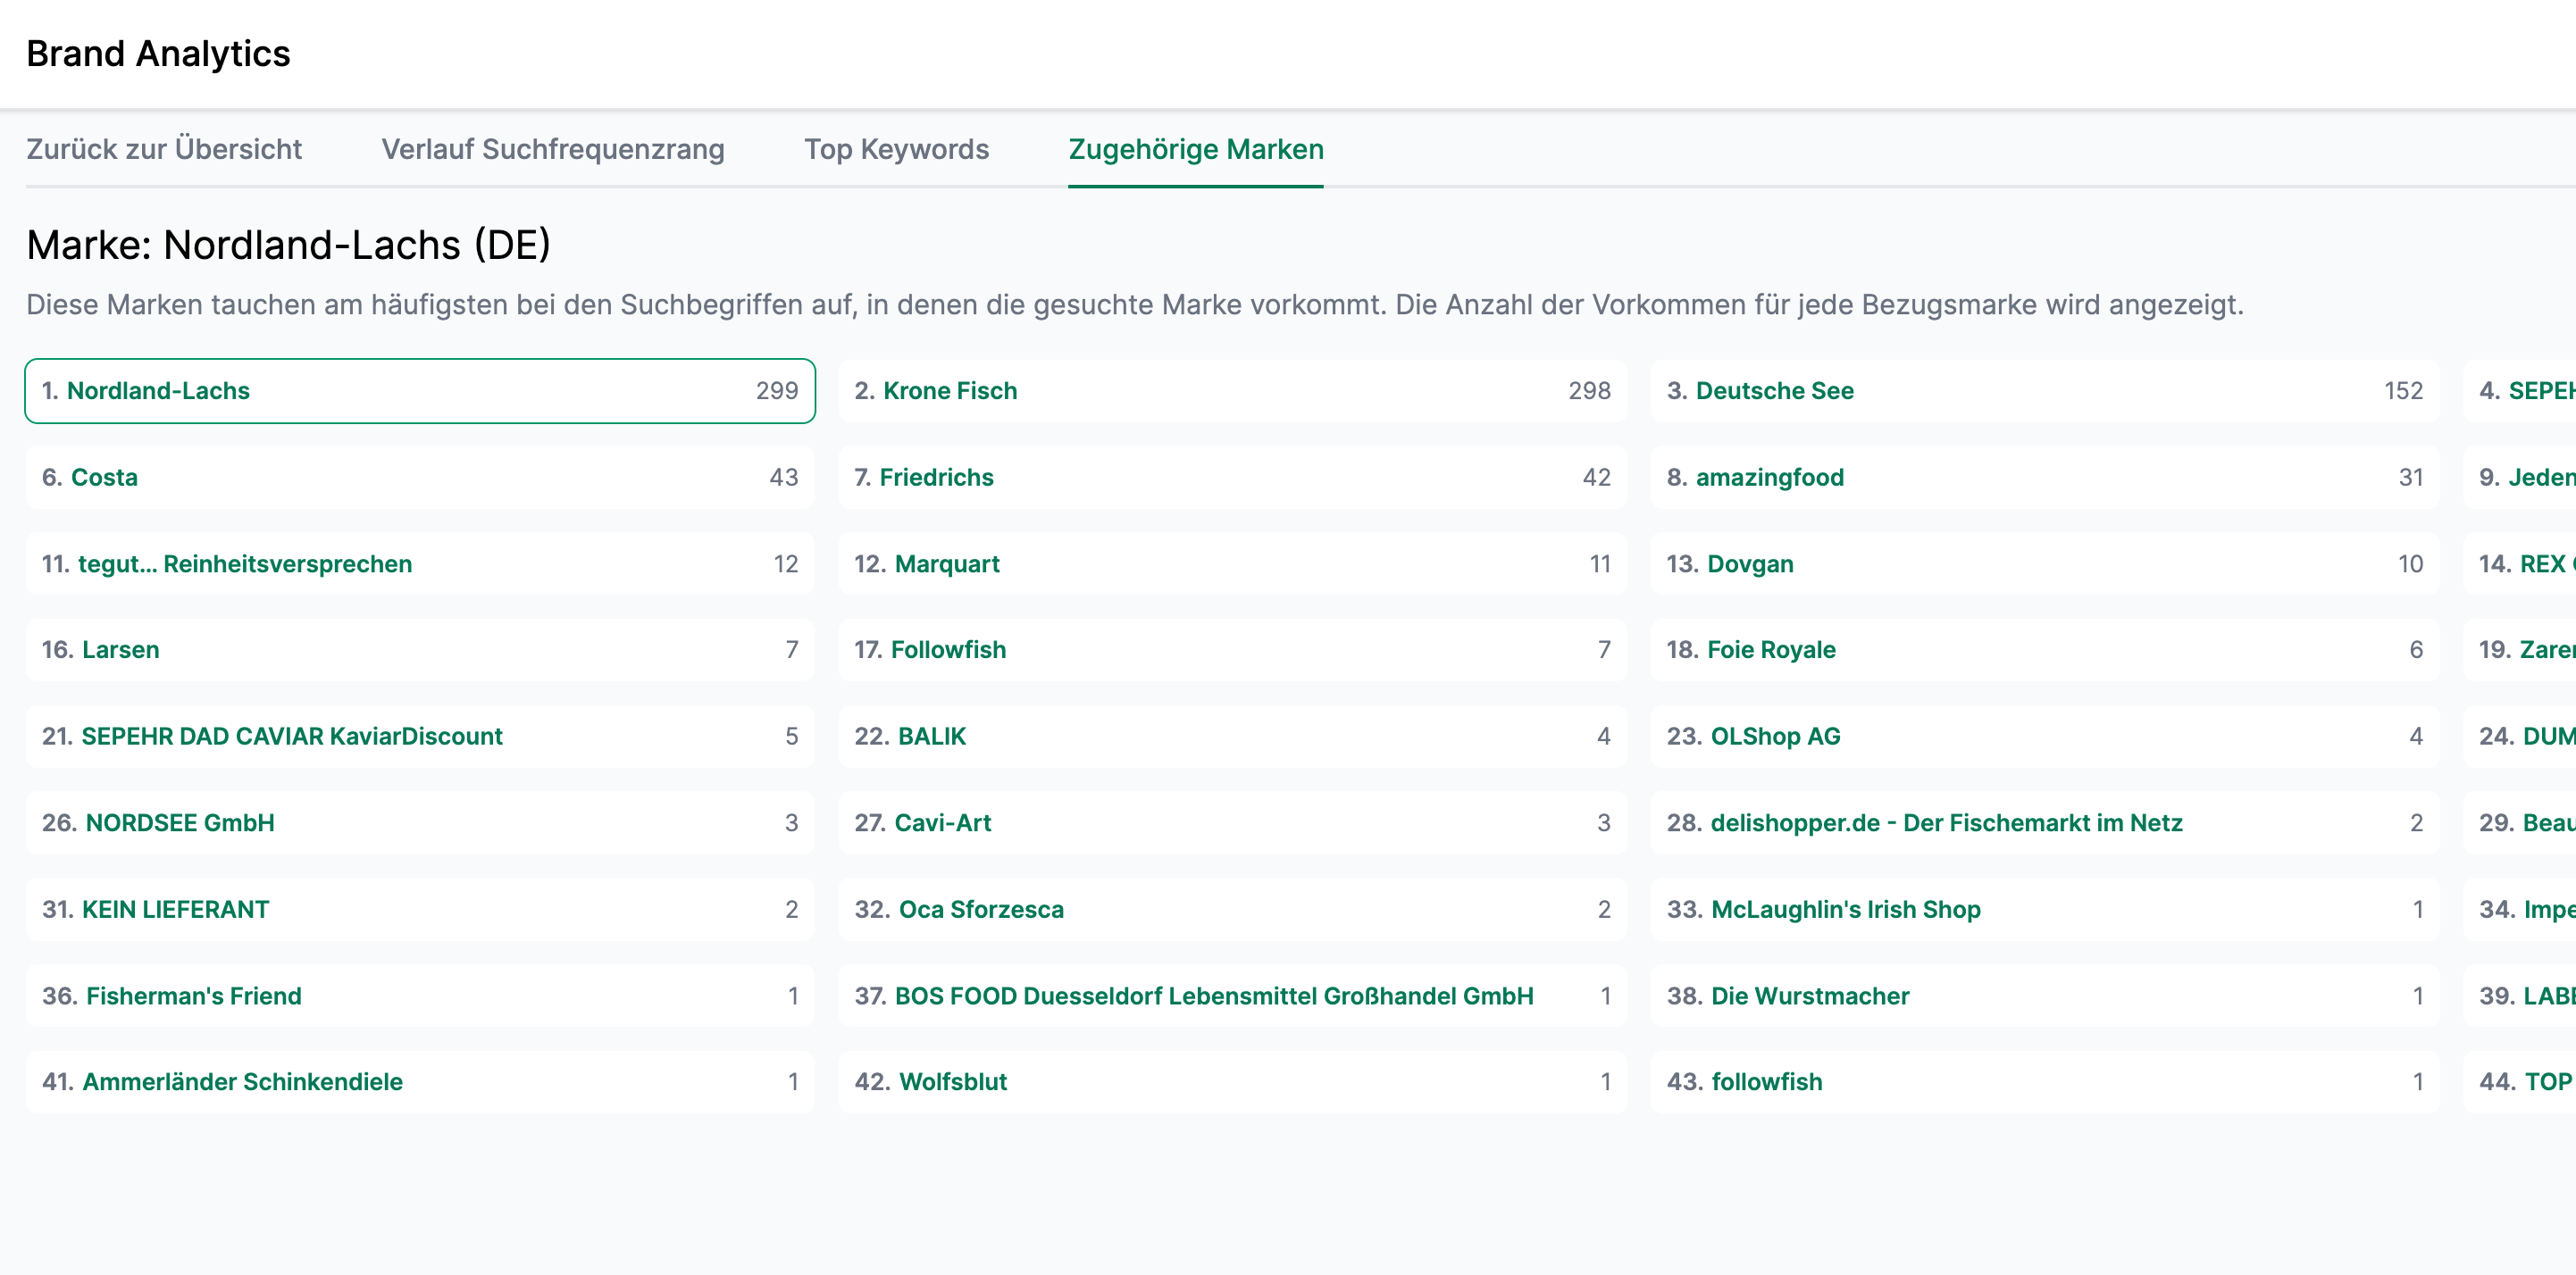The image size is (2576, 1275).
Task: Select Zugehörige Marken tab
Action: [x=1196, y=149]
